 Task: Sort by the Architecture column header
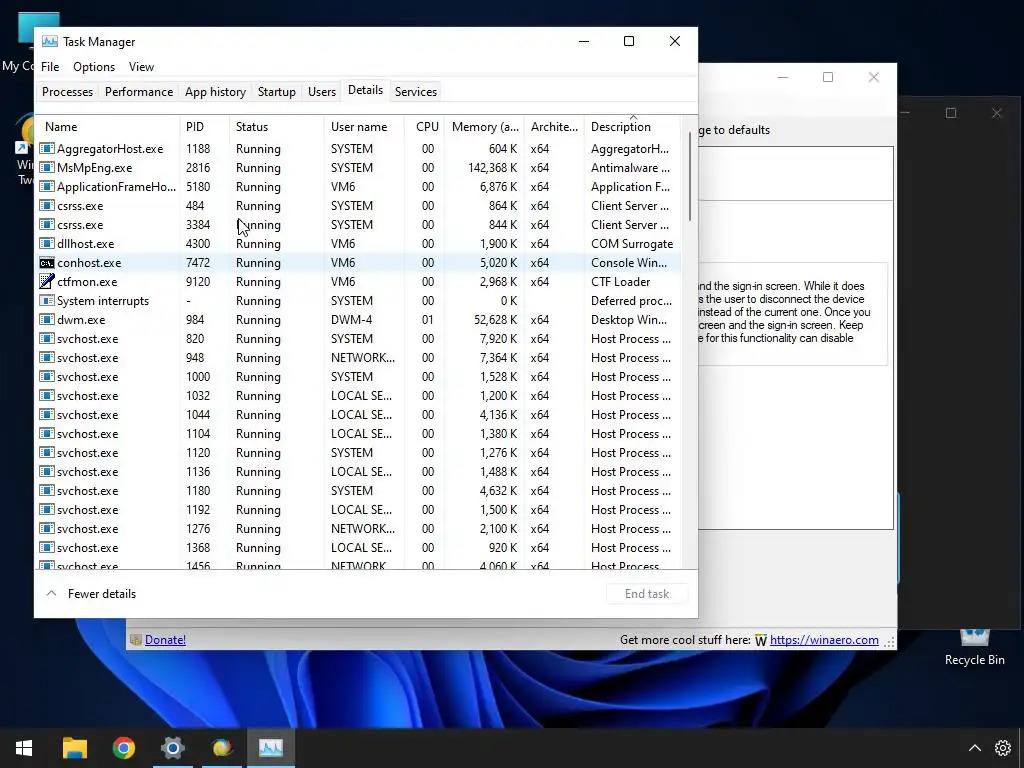coord(554,127)
